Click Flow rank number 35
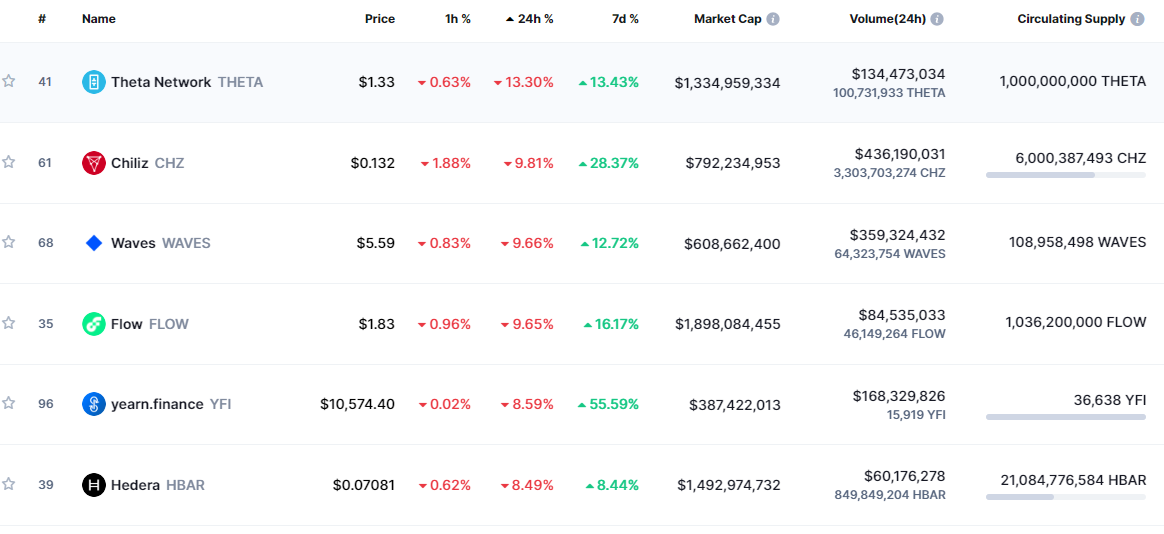Viewport: 1164px width, 534px height. coord(45,324)
